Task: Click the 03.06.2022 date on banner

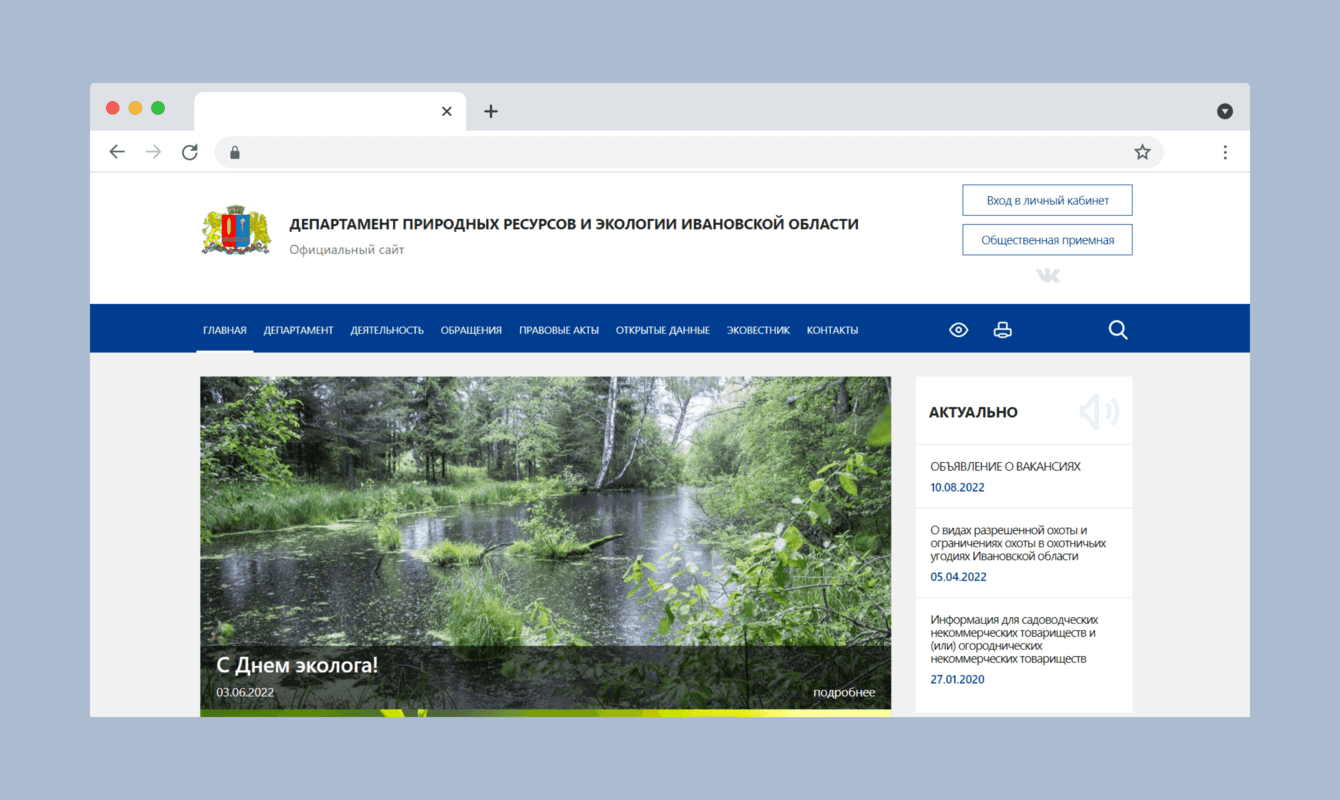Action: (x=245, y=692)
